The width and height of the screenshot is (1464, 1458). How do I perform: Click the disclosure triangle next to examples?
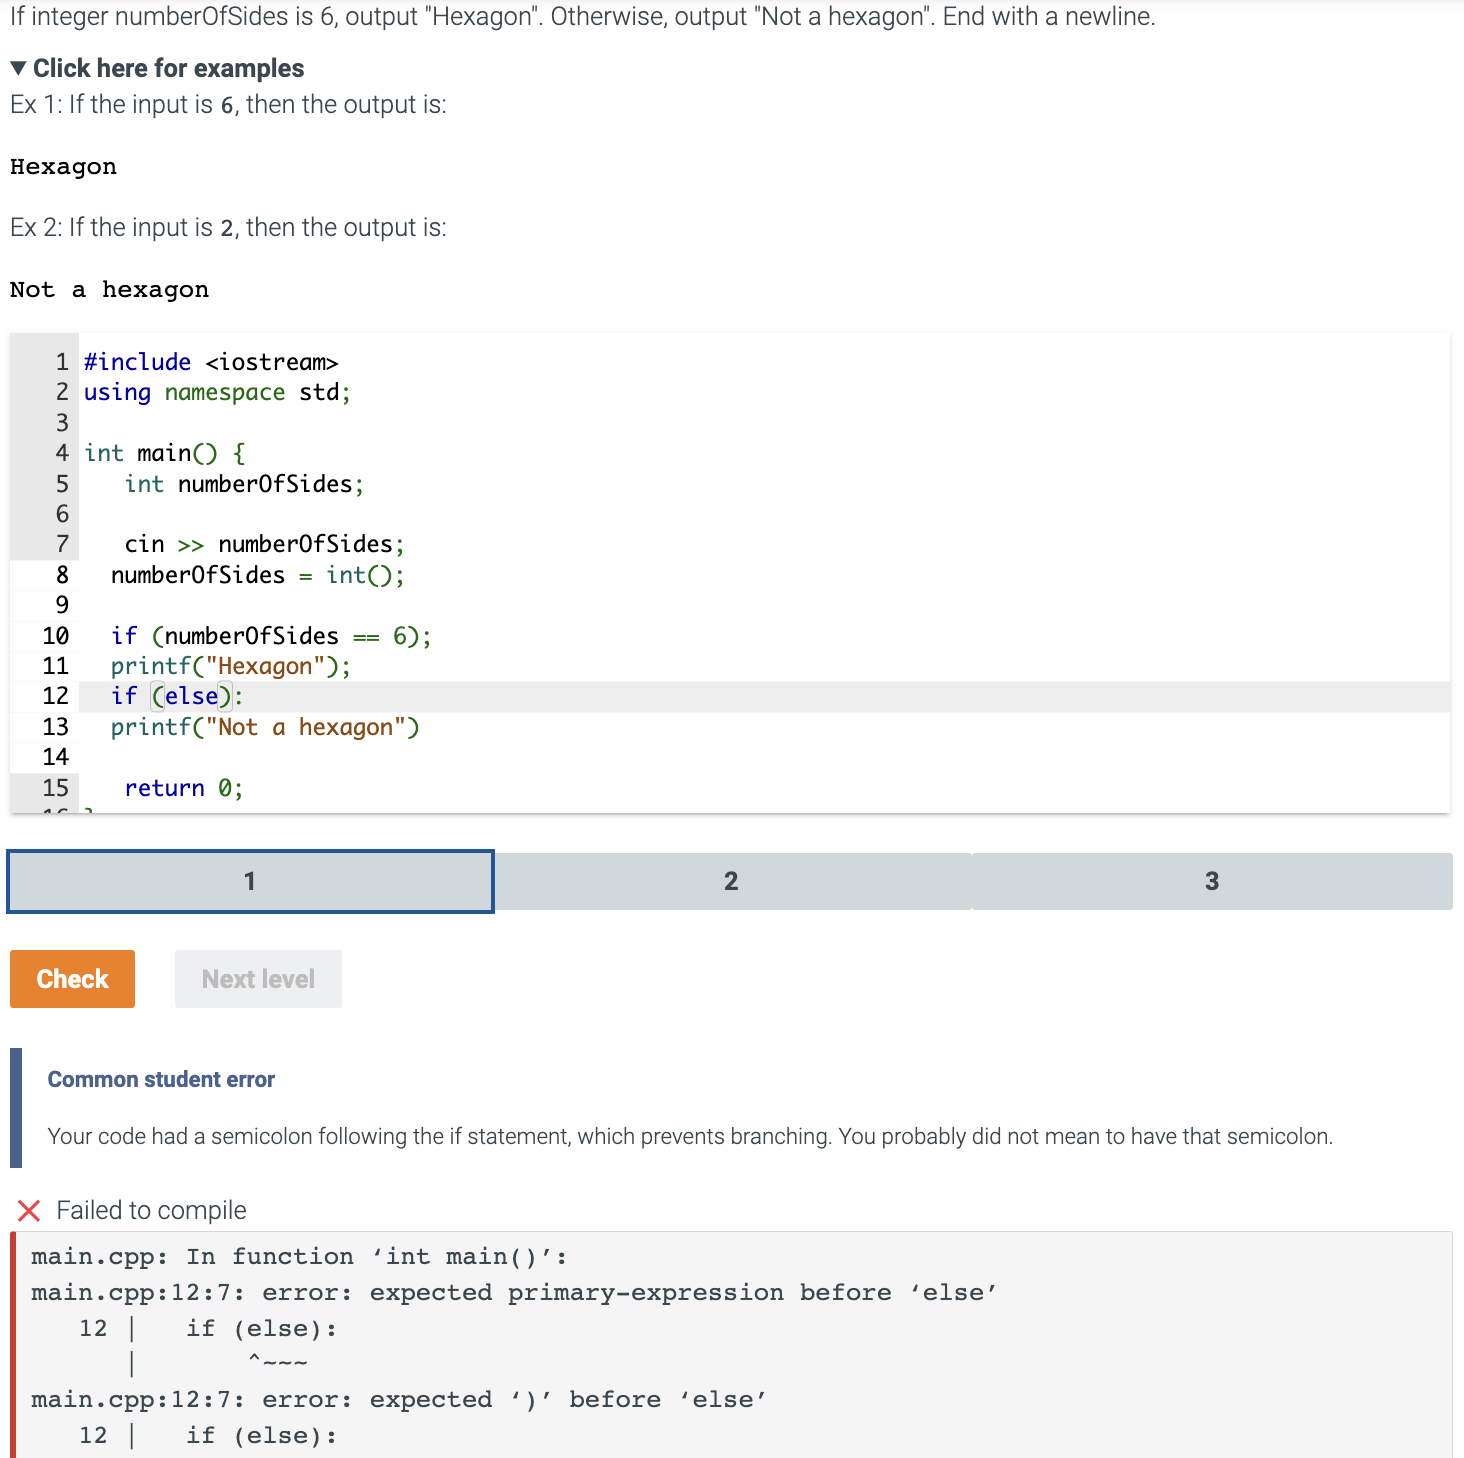point(18,67)
